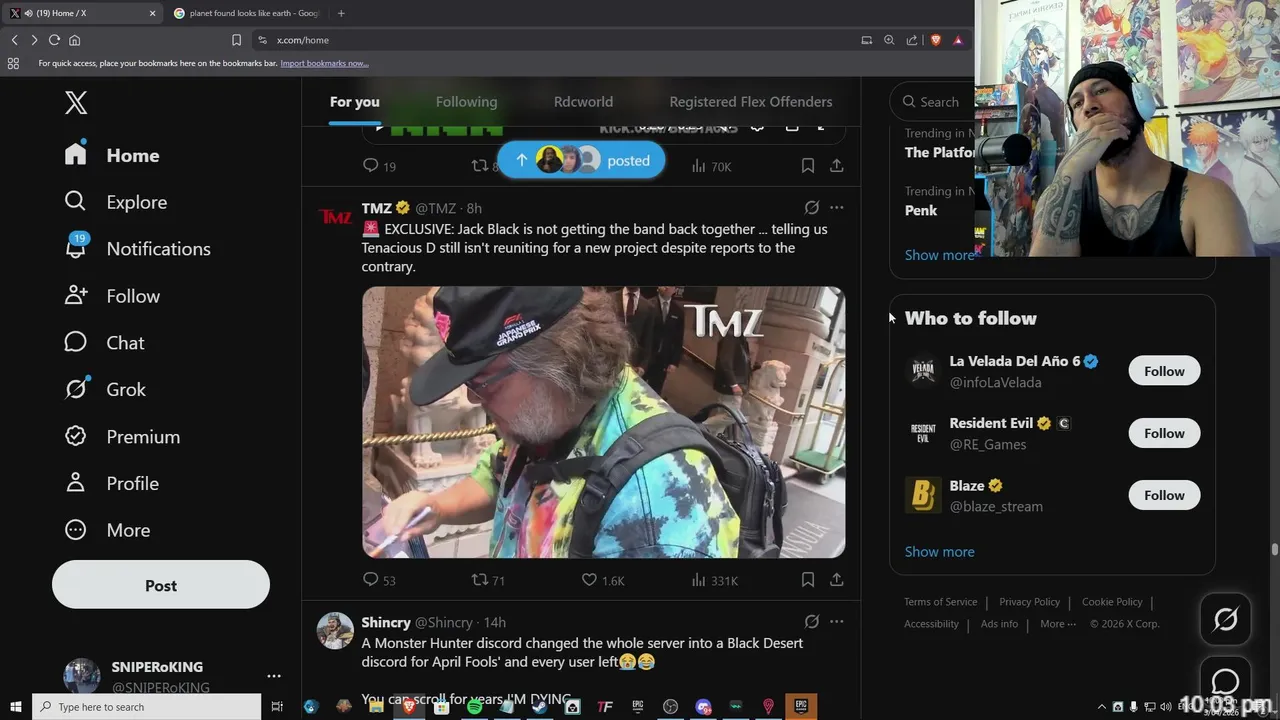
Task: Click the Post button
Action: pos(161,585)
